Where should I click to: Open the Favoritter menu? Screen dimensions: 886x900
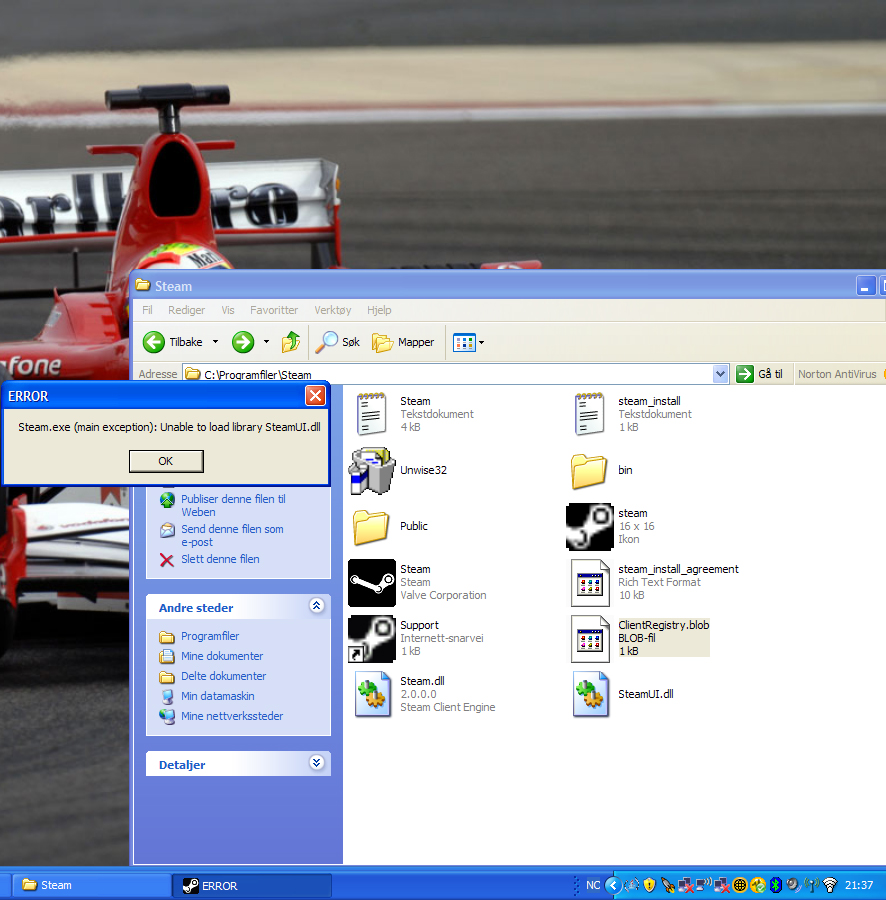click(x=274, y=310)
